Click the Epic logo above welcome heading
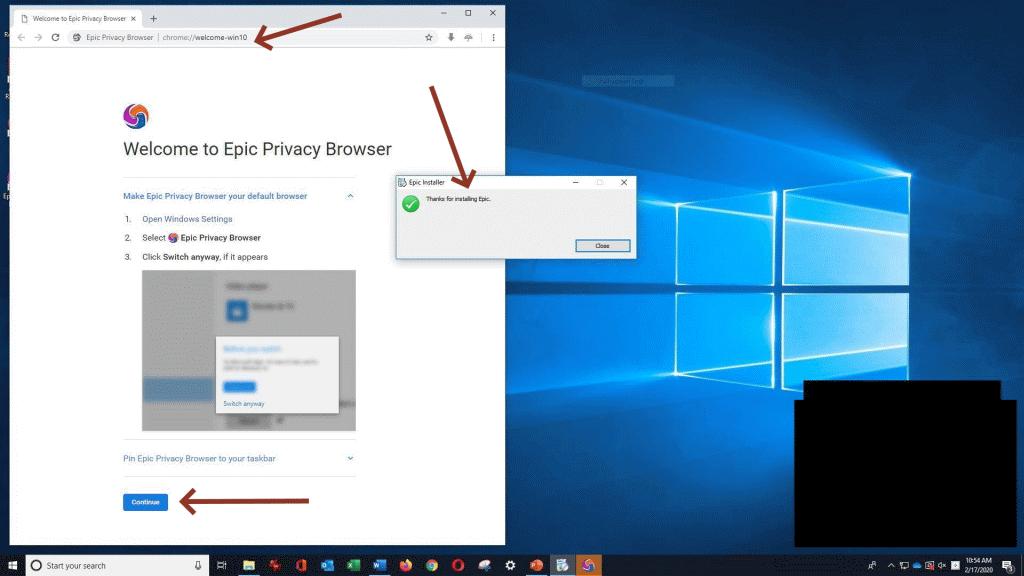Screen dimensions: 1024x576 pos(136,116)
